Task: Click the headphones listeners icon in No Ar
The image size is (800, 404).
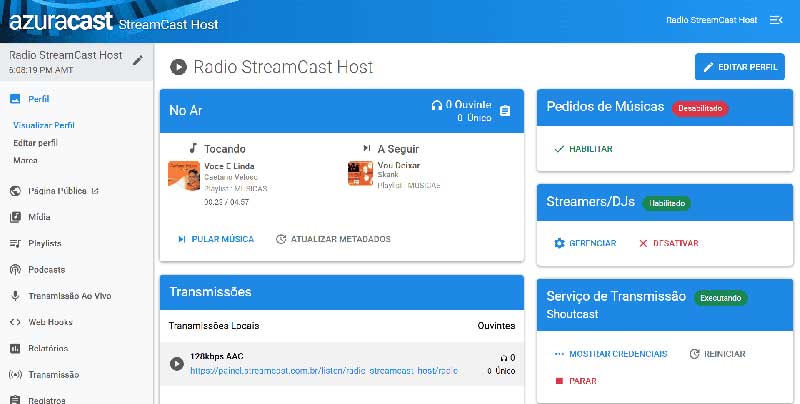Action: pyautogui.click(x=437, y=105)
